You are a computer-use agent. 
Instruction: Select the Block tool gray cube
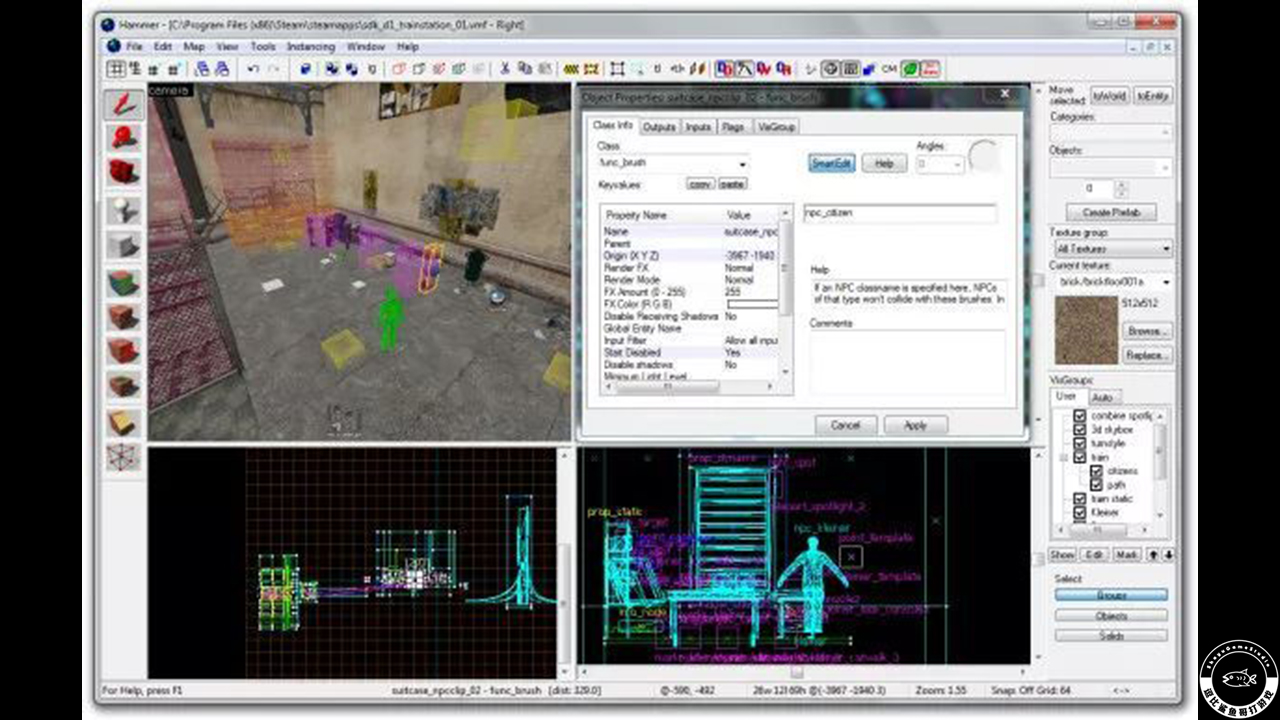[124, 245]
